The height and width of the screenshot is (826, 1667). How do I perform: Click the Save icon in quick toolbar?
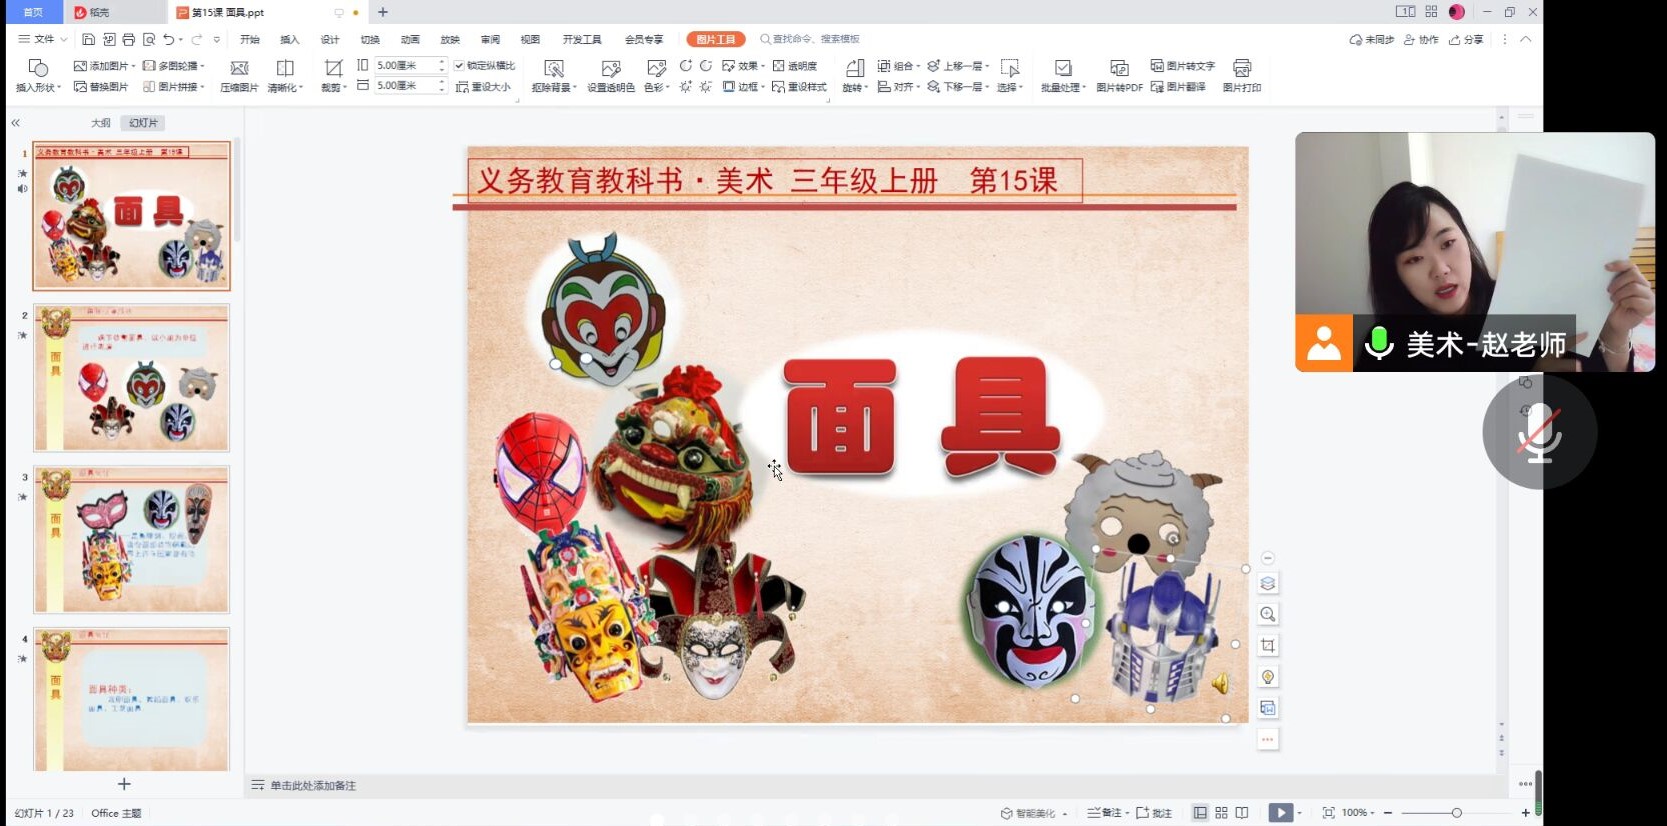[88, 39]
